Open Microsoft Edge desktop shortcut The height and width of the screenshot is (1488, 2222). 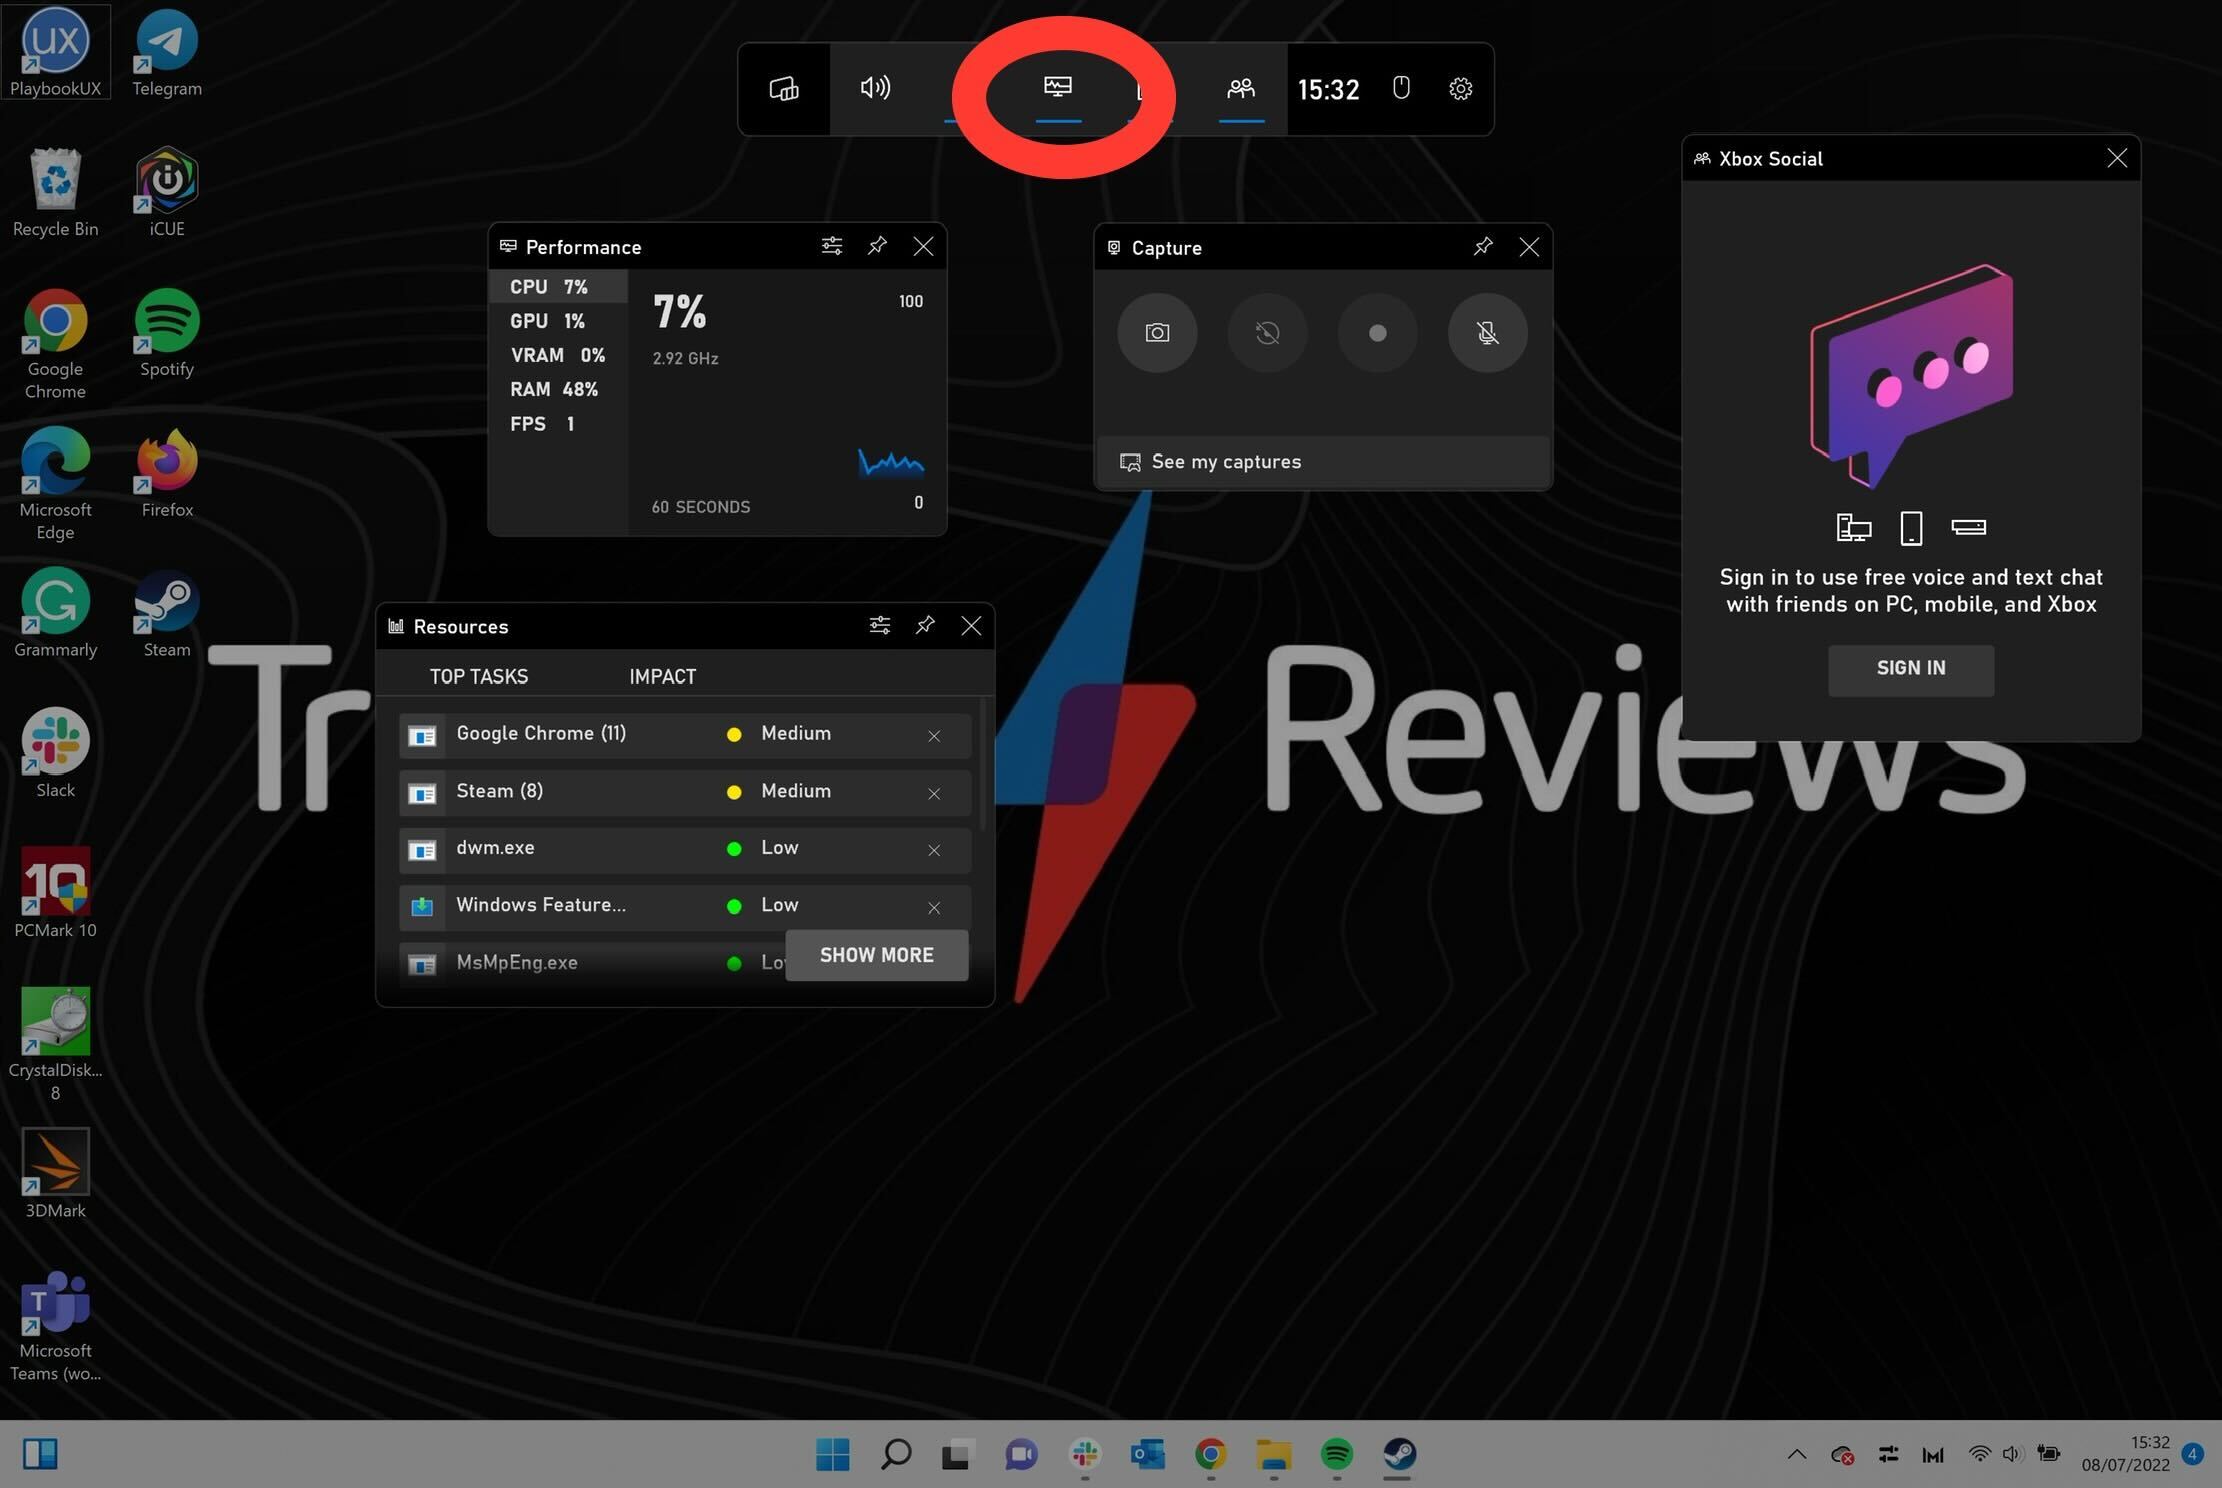tap(55, 485)
